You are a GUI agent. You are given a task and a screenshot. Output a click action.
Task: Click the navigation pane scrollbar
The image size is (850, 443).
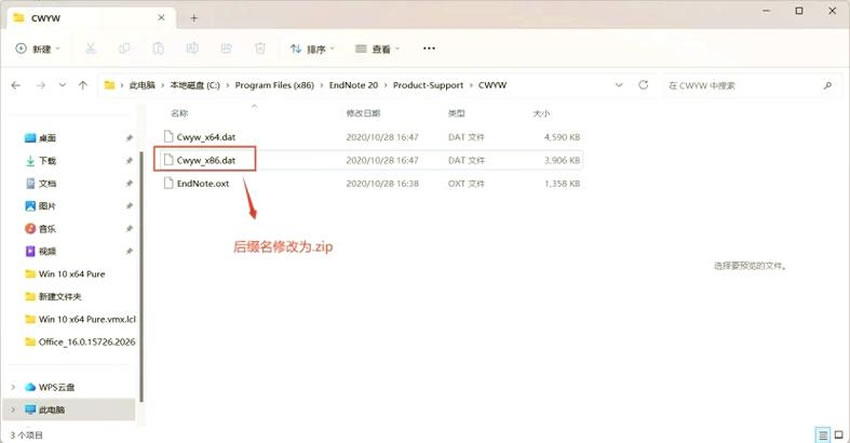[x=141, y=277]
